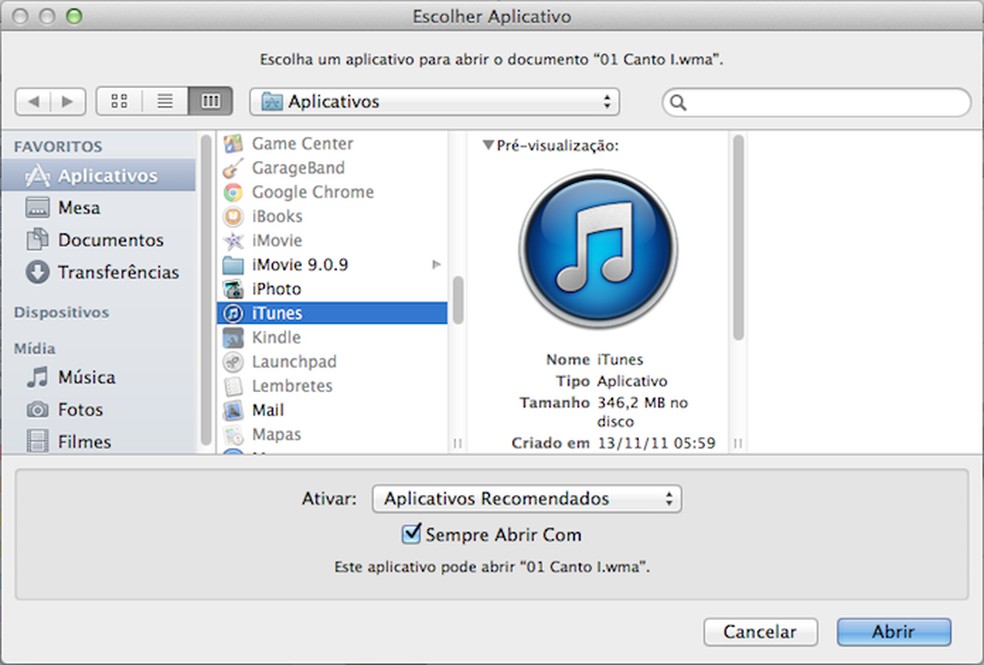Click the Game Center app icon
This screenshot has height=665, width=984.
pyautogui.click(x=233, y=144)
